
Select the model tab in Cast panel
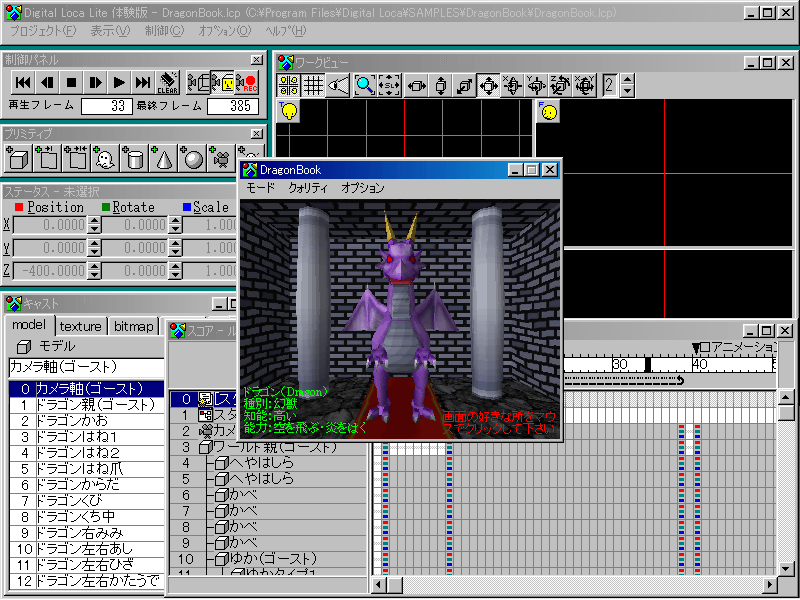[x=29, y=325]
